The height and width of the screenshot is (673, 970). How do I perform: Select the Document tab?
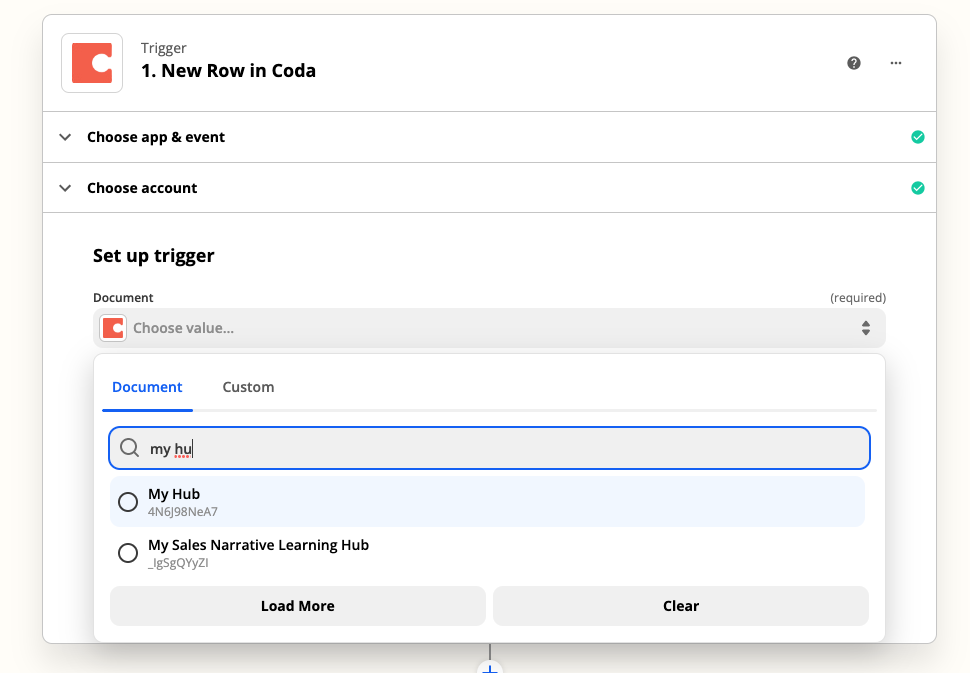147,387
